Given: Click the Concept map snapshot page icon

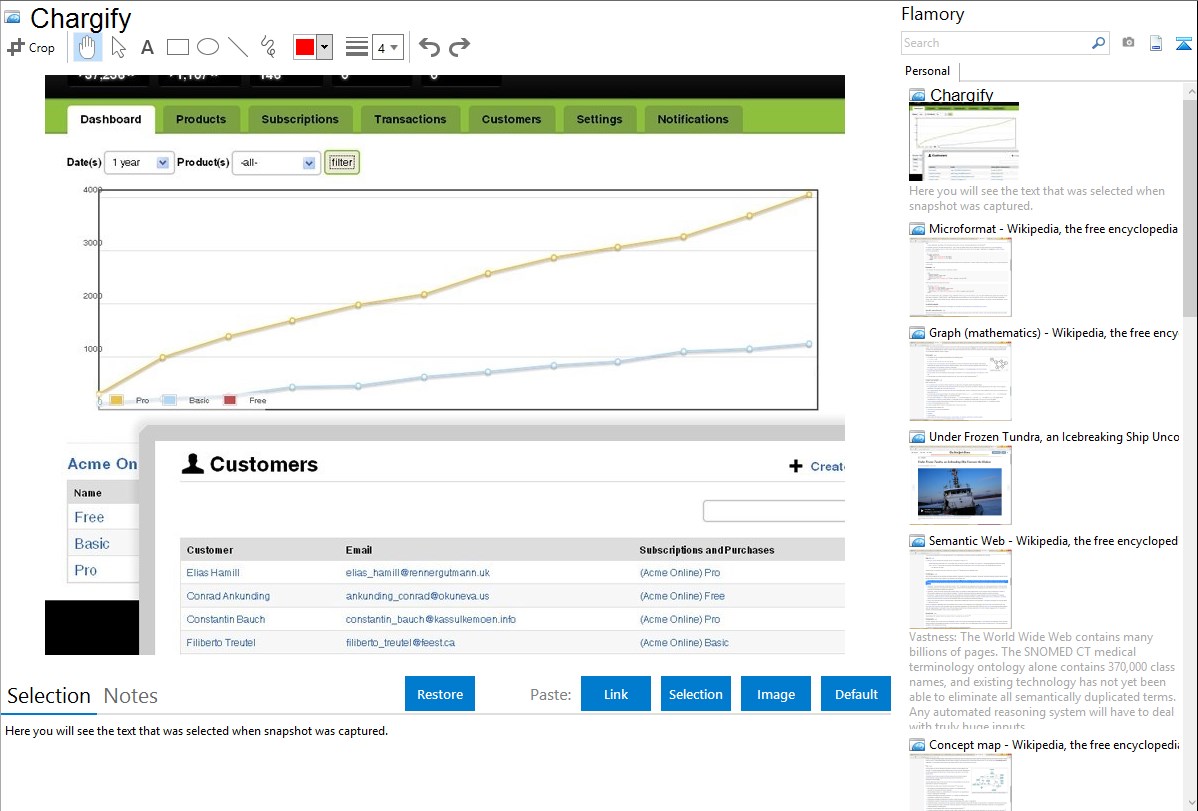Looking at the screenshot, I should coord(917,744).
